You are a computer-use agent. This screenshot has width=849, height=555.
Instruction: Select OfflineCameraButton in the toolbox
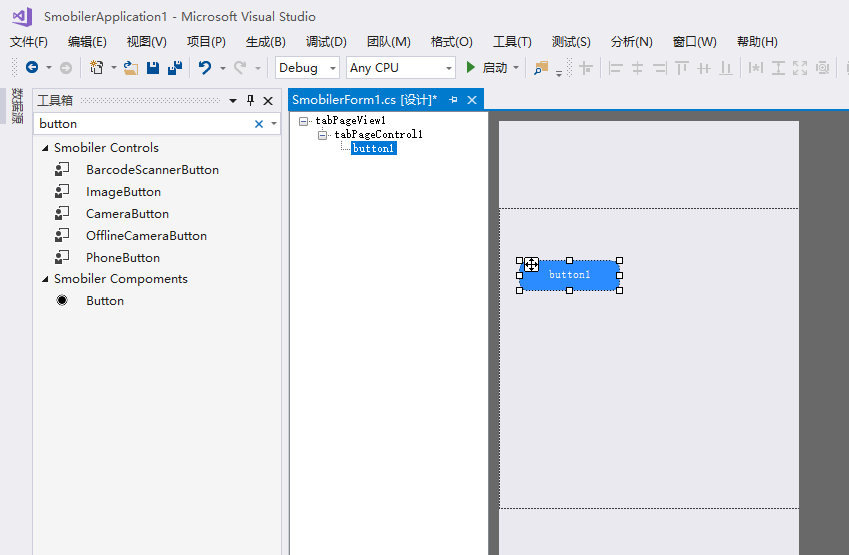(x=146, y=236)
